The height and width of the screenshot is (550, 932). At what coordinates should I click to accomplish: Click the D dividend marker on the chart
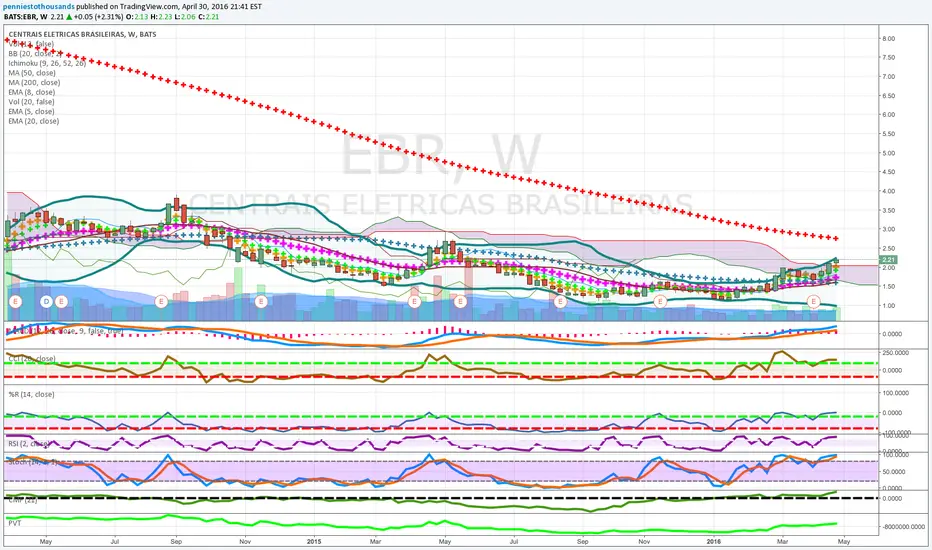click(46, 301)
